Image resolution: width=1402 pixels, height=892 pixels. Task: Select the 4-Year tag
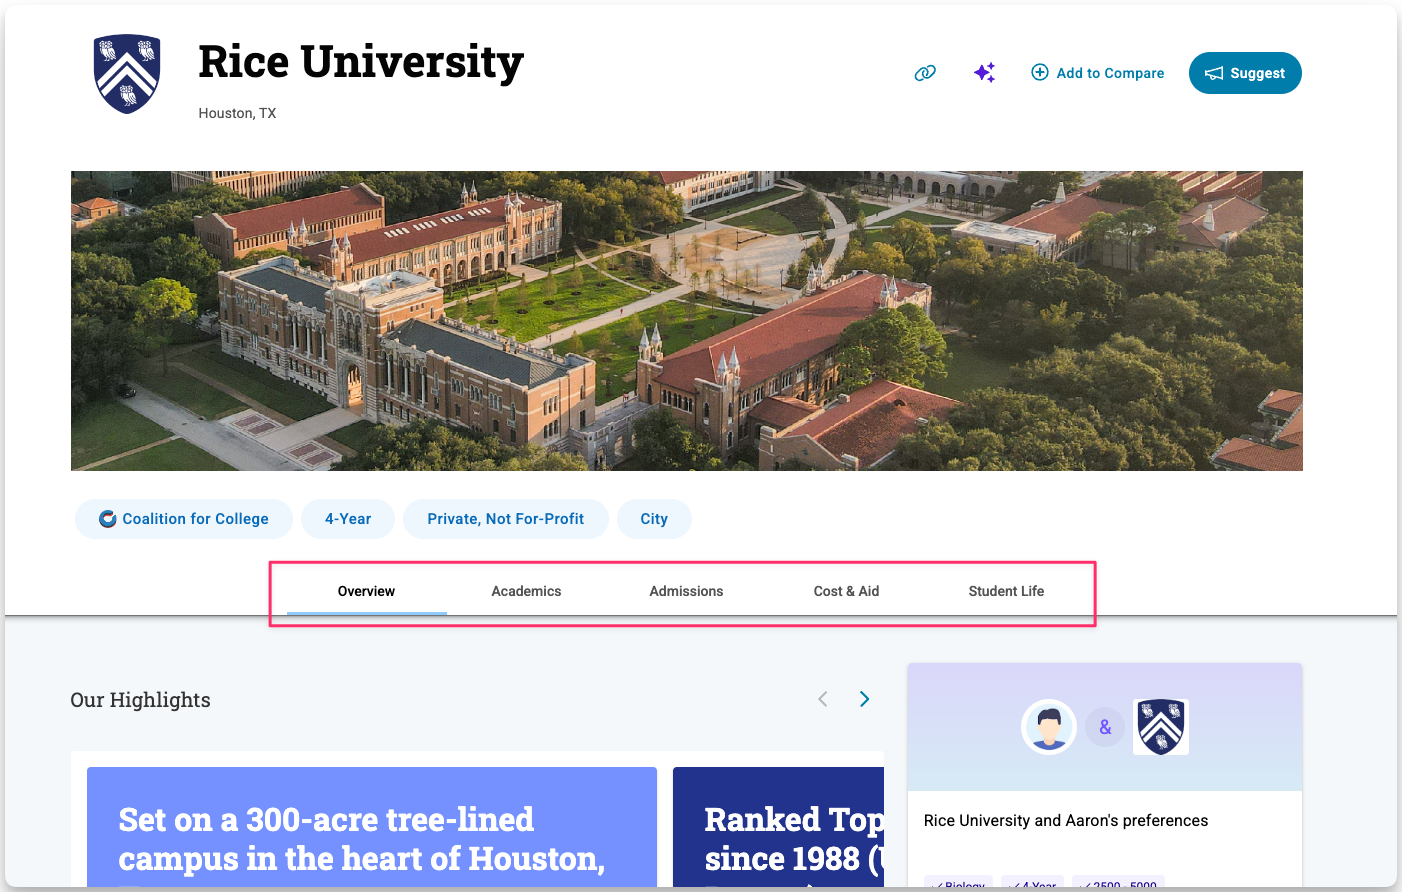click(x=348, y=519)
